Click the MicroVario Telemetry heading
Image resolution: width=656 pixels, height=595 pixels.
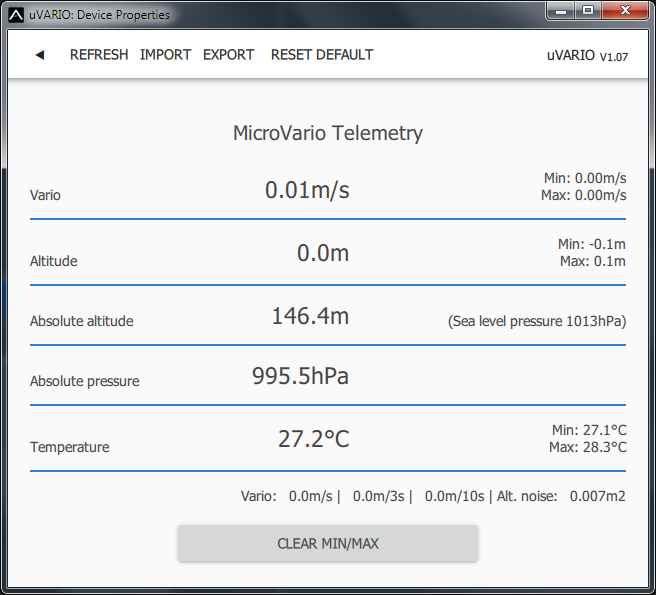(328, 133)
